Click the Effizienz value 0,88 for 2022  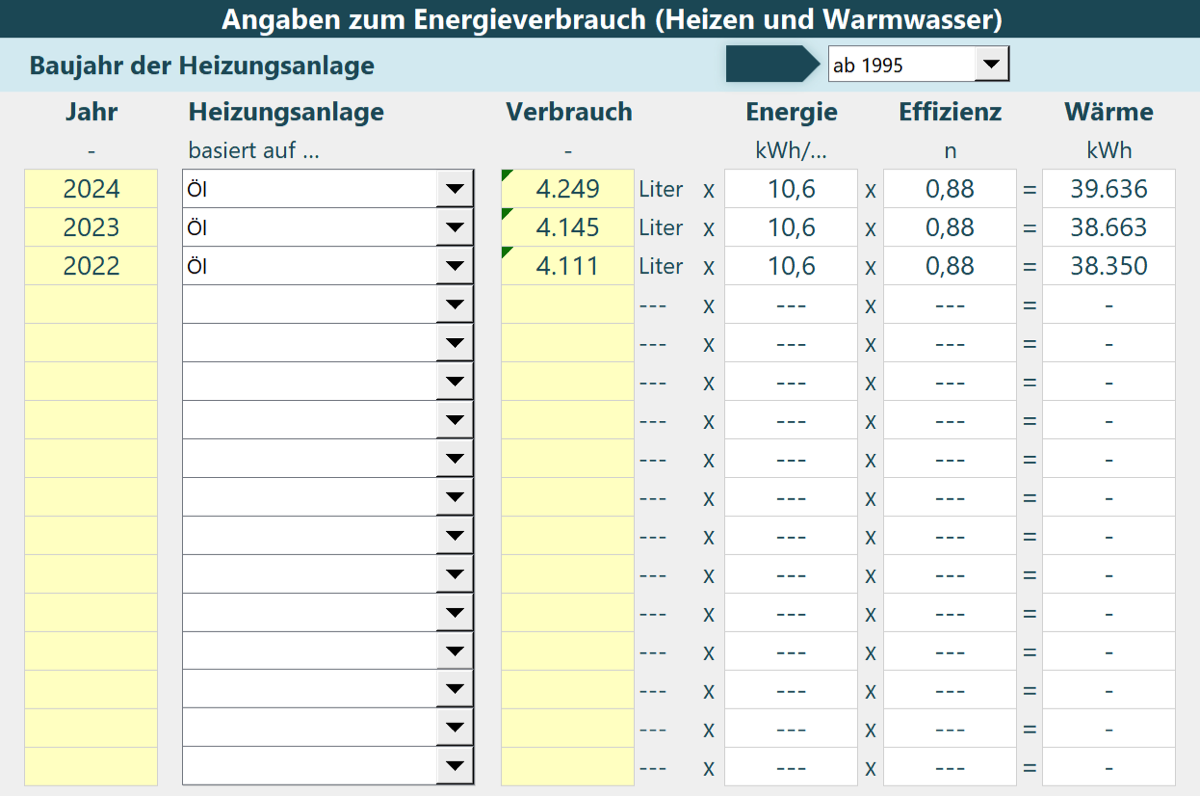[x=950, y=266]
